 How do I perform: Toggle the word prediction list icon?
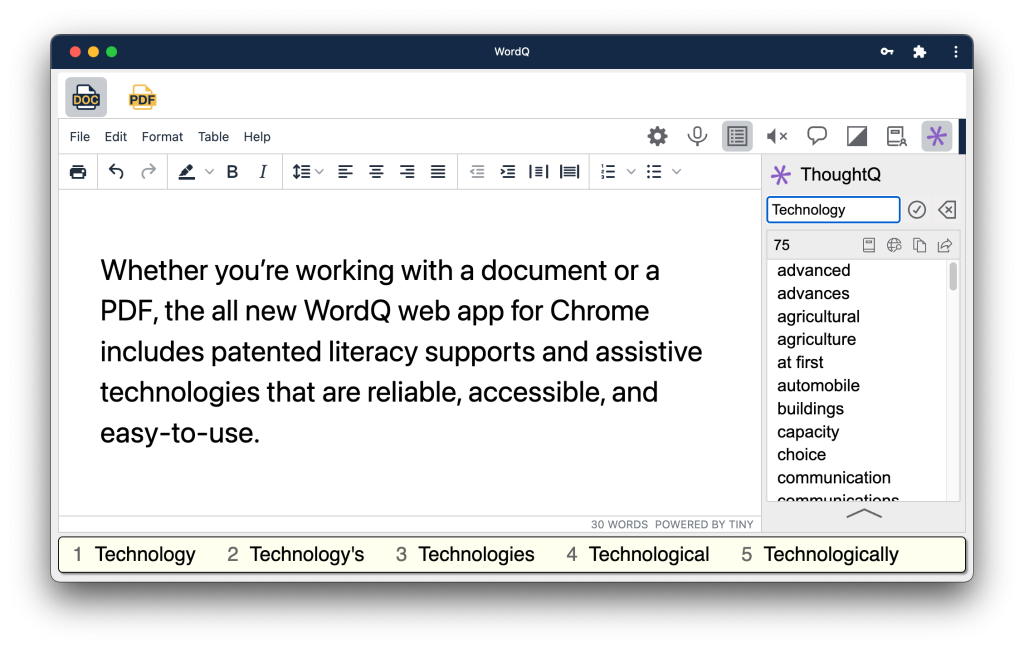[x=737, y=136]
